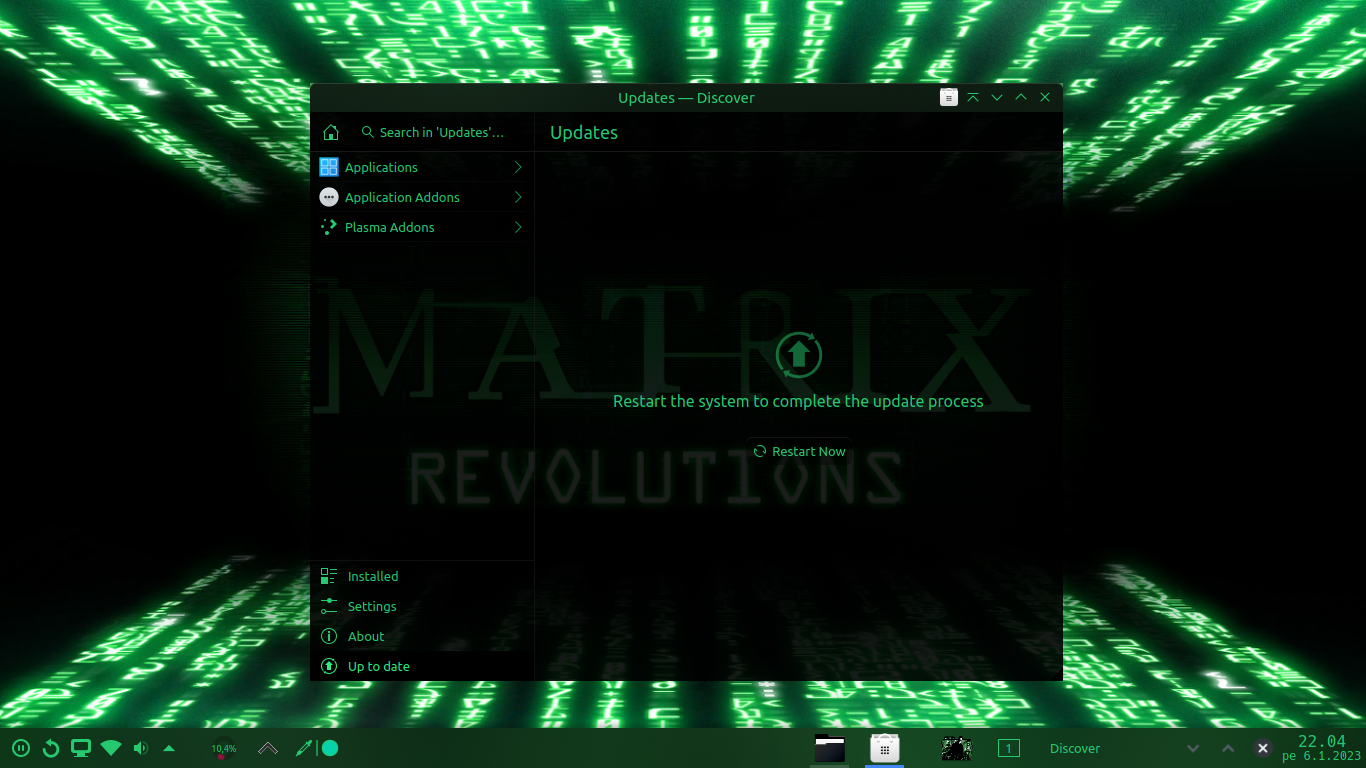Click the Updates page heading
Screen dimensions: 1366x768
[x=584, y=132]
